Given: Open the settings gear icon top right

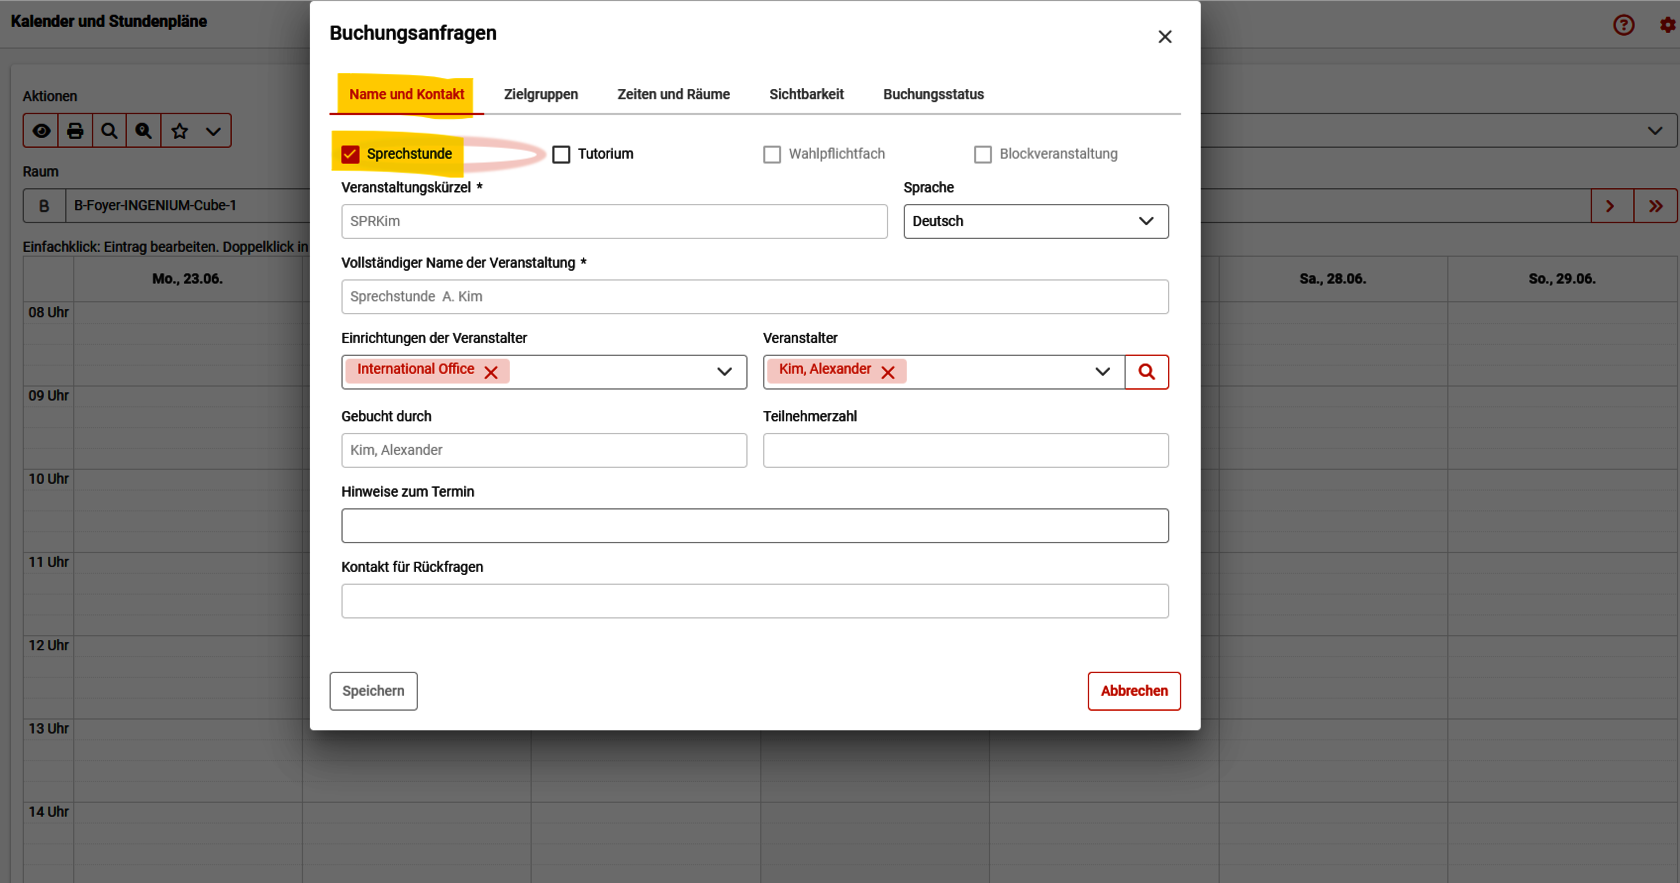Looking at the screenshot, I should point(1668,25).
